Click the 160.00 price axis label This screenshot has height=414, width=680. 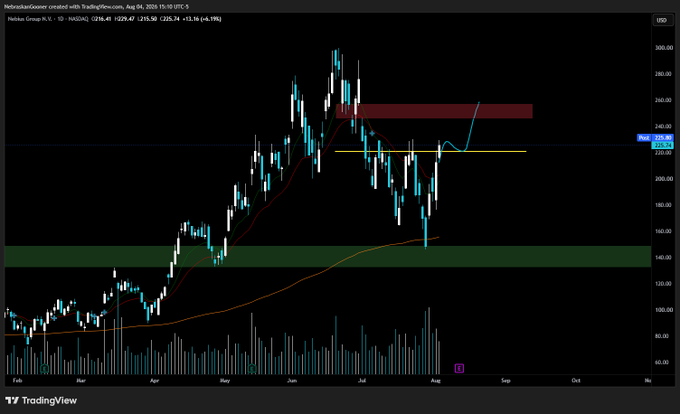pyautogui.click(x=664, y=231)
